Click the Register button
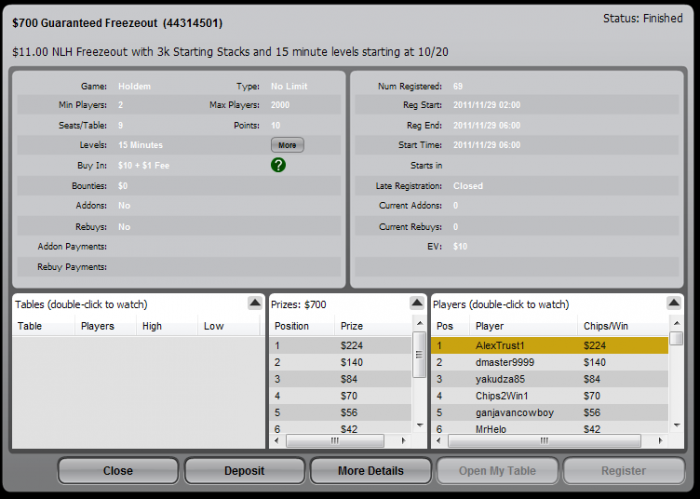 (623, 470)
